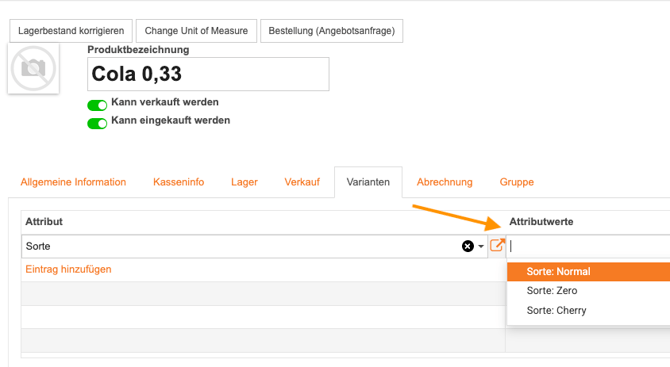Image resolution: width=670 pixels, height=367 pixels.
Task: Open the Gruppe tab
Action: pyautogui.click(x=517, y=182)
